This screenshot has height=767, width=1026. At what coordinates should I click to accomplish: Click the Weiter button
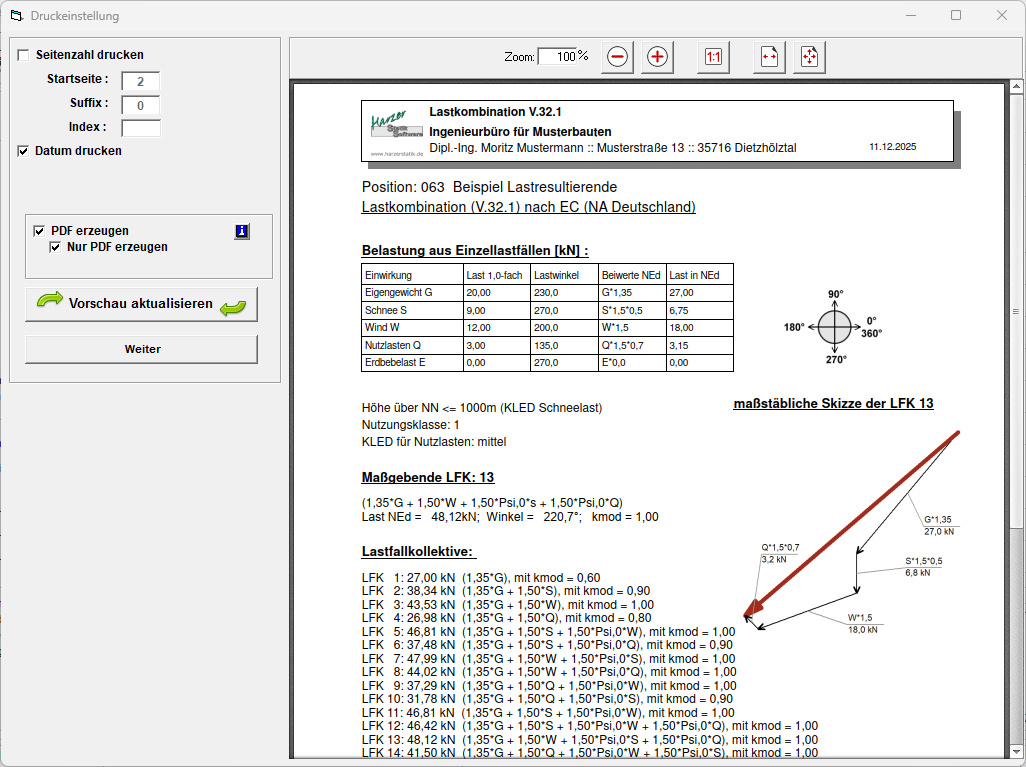tap(141, 349)
